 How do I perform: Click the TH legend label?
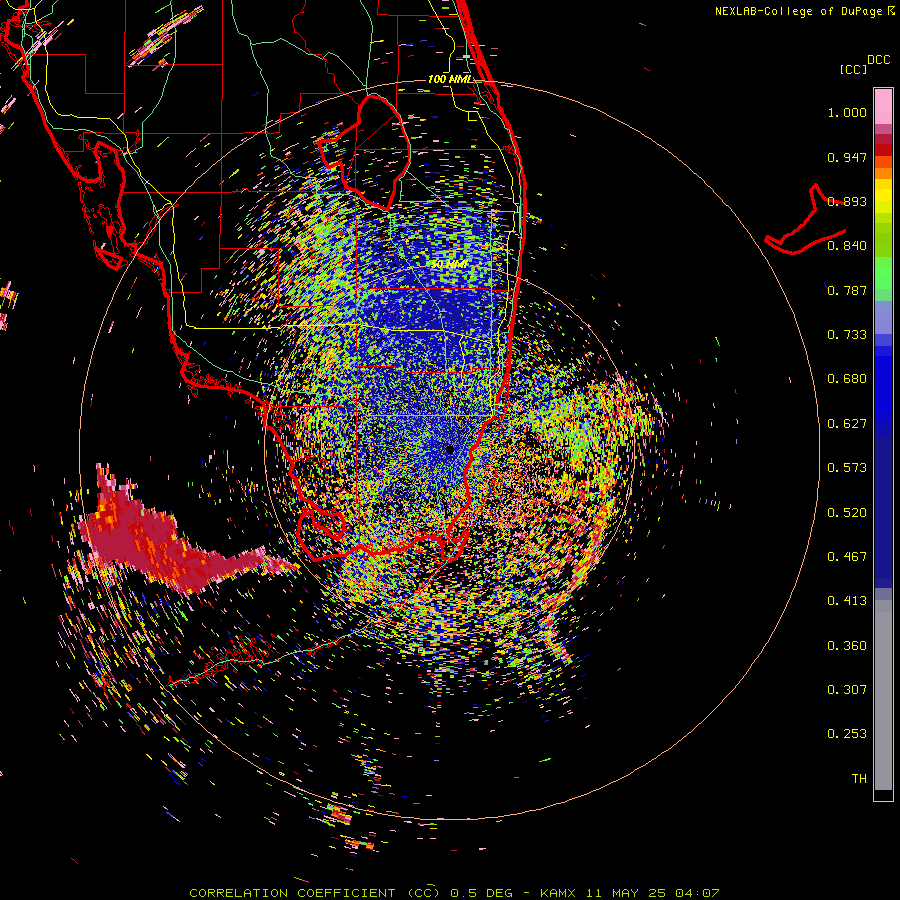[859, 779]
